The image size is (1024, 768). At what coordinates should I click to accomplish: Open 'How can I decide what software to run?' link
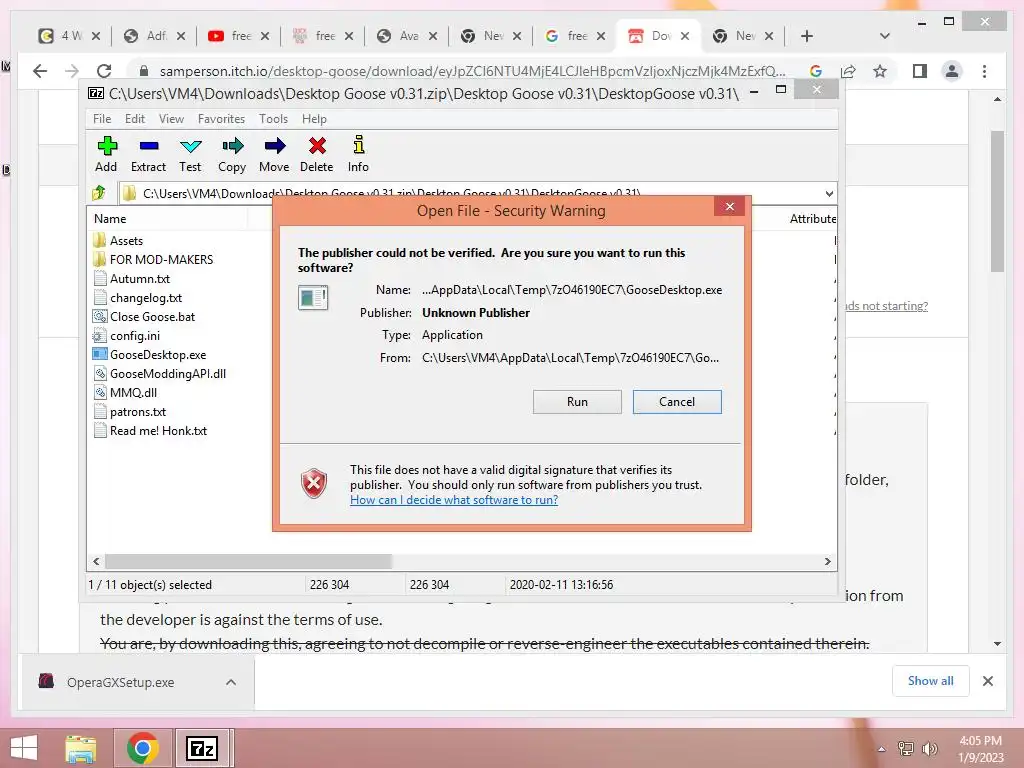[454, 500]
